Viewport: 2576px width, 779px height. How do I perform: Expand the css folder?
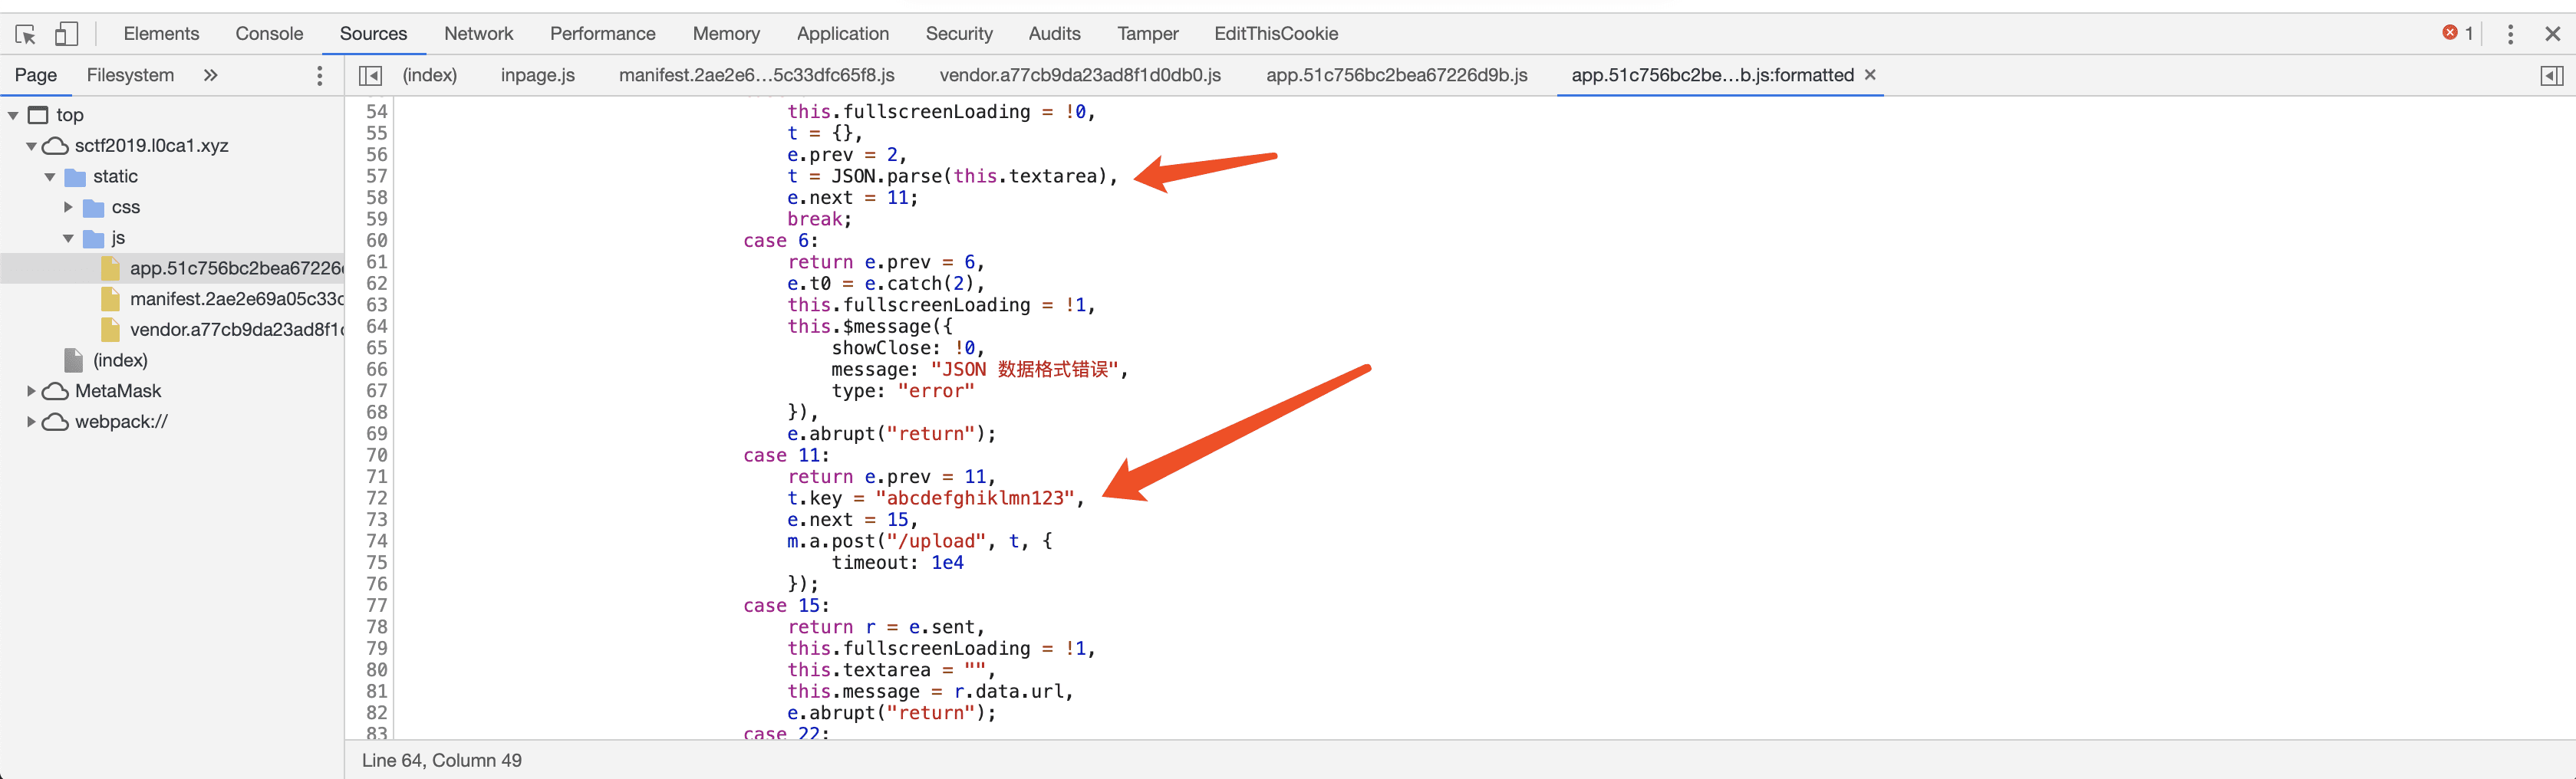coord(68,207)
